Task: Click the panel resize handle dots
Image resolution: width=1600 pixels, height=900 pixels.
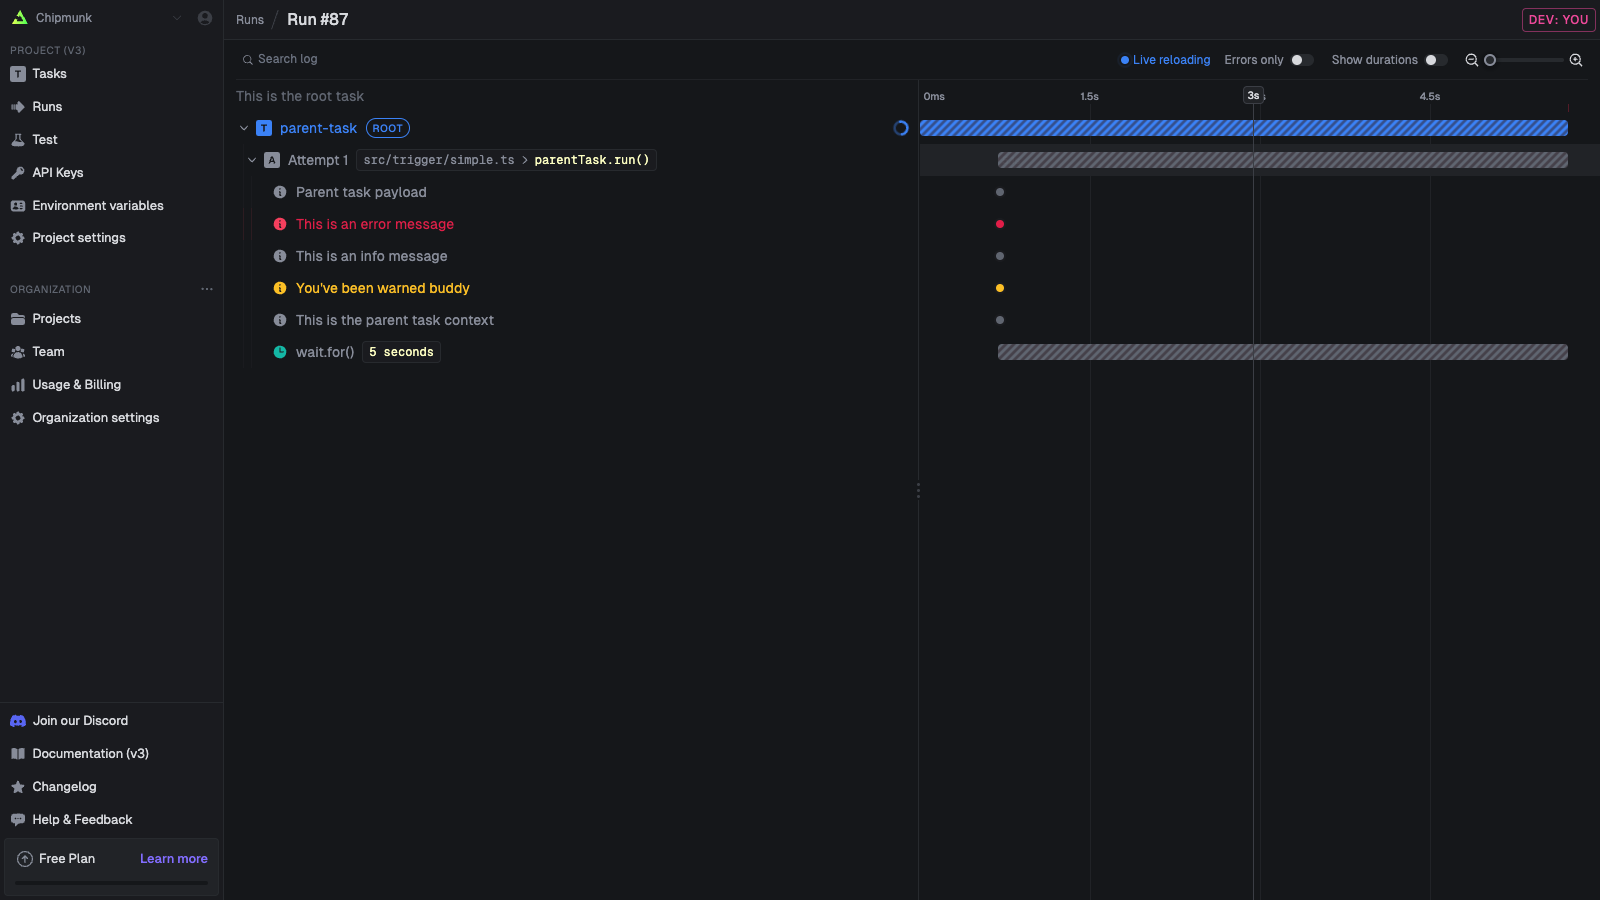Action: [x=918, y=490]
